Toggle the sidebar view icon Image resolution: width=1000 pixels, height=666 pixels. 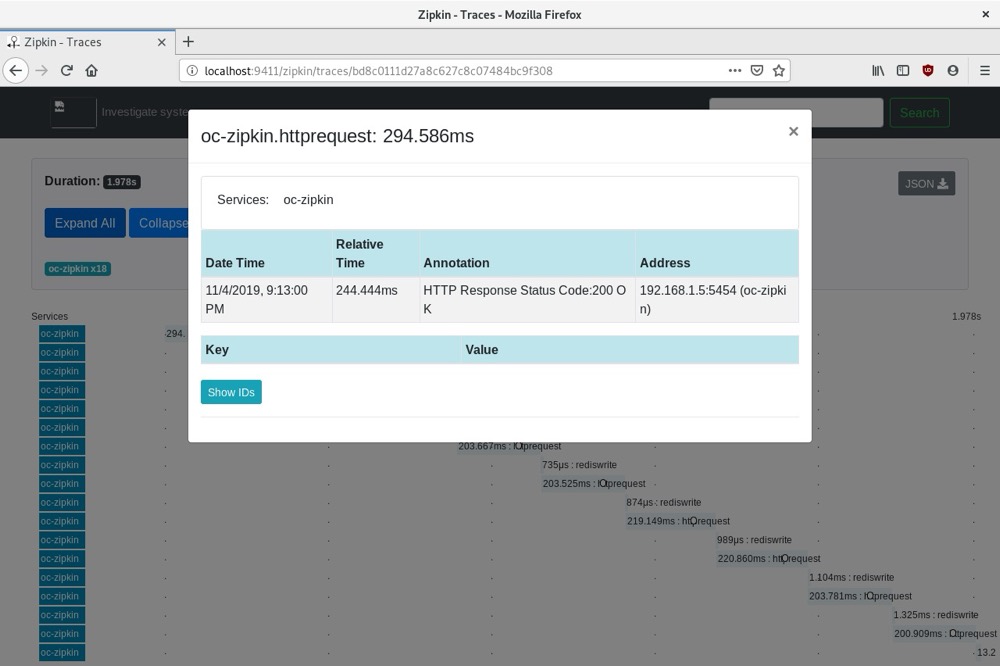pyautogui.click(x=903, y=71)
